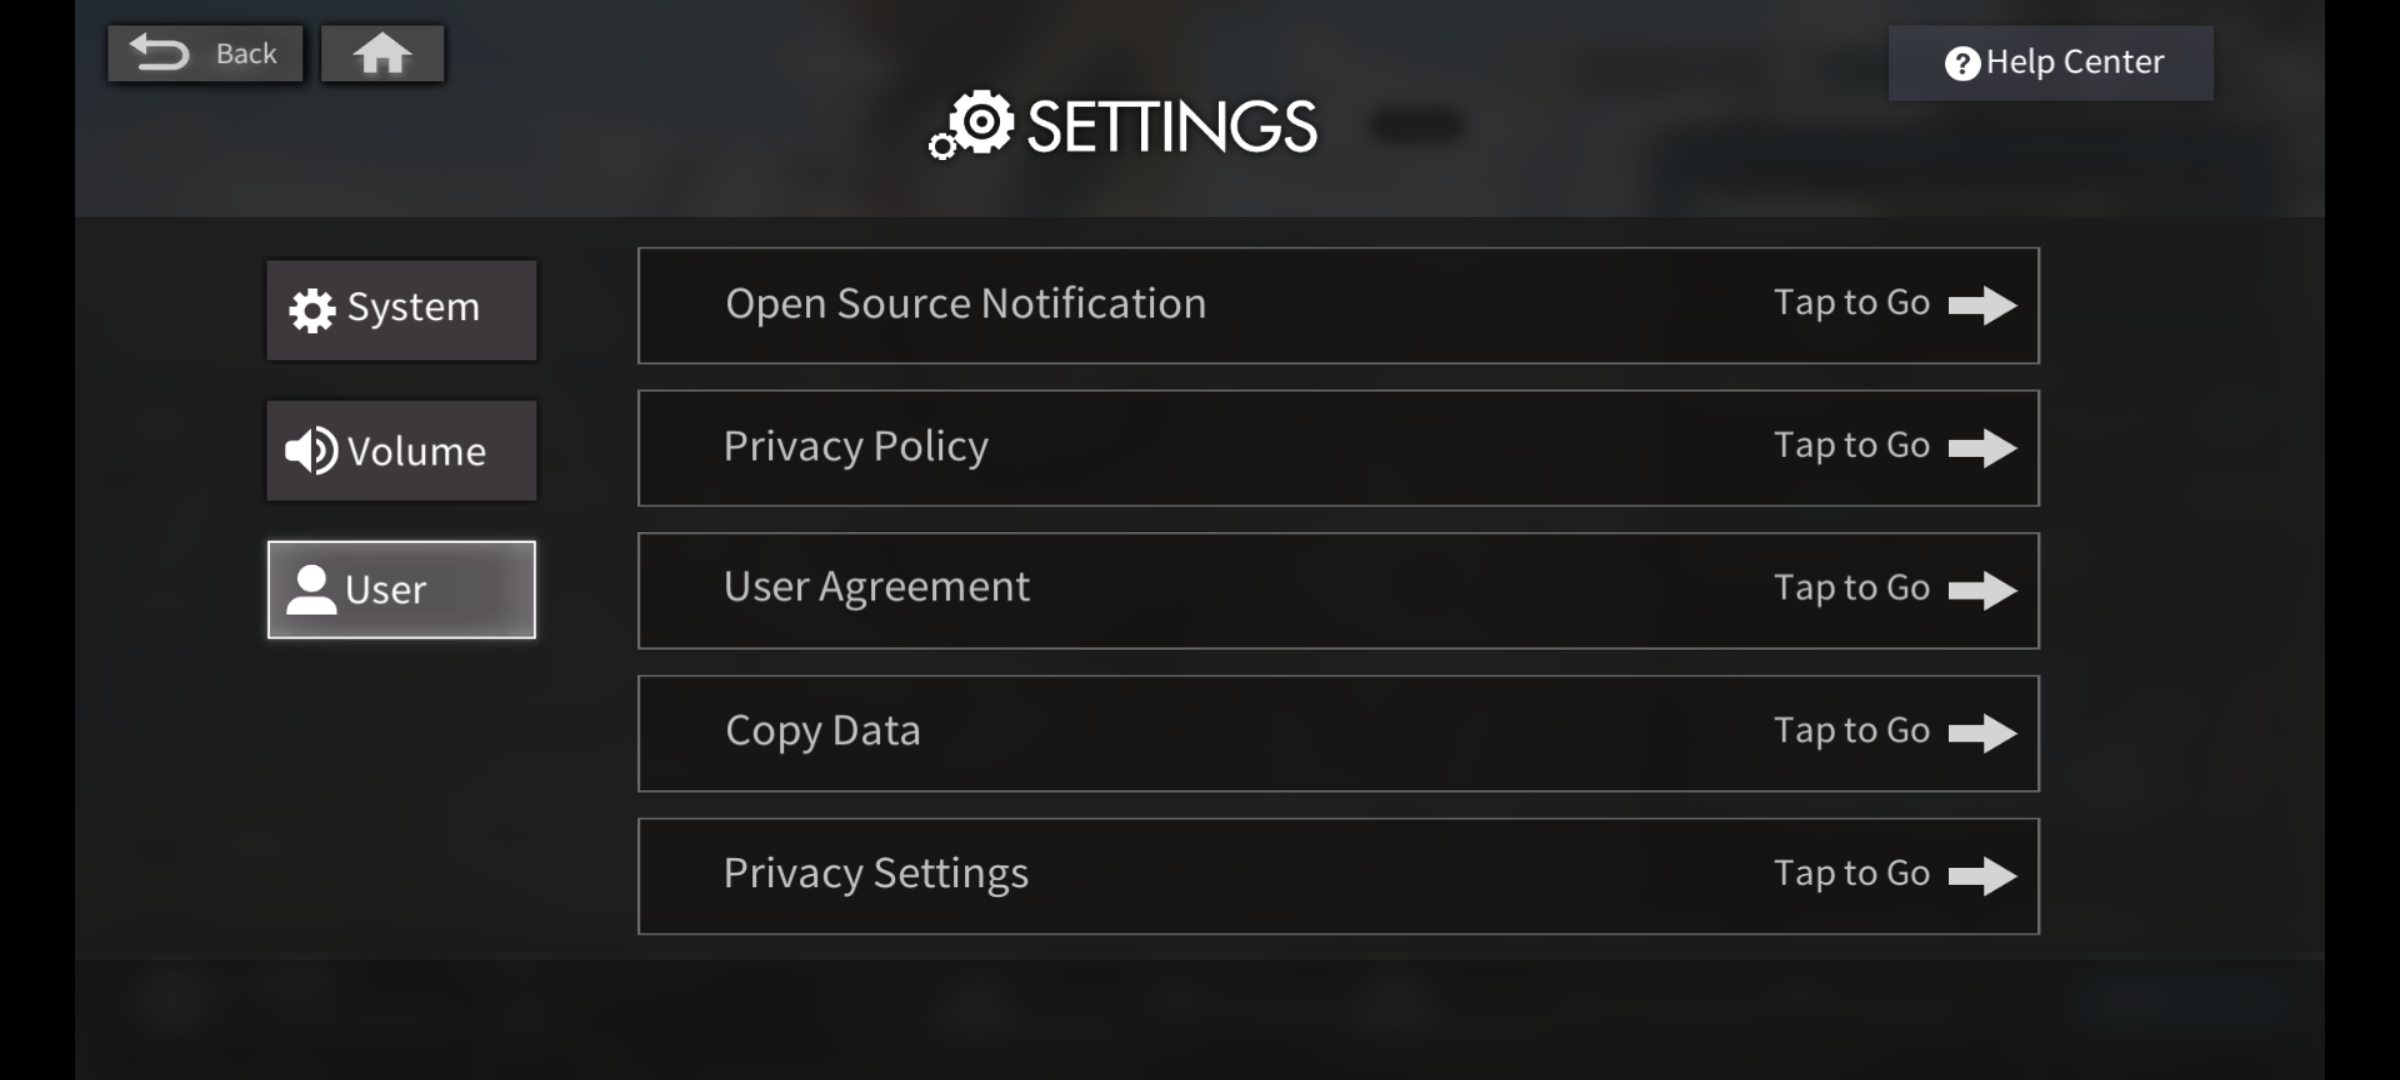Hit the arrow on Copy Data row
This screenshot has width=2400, height=1080.
click(1982, 732)
